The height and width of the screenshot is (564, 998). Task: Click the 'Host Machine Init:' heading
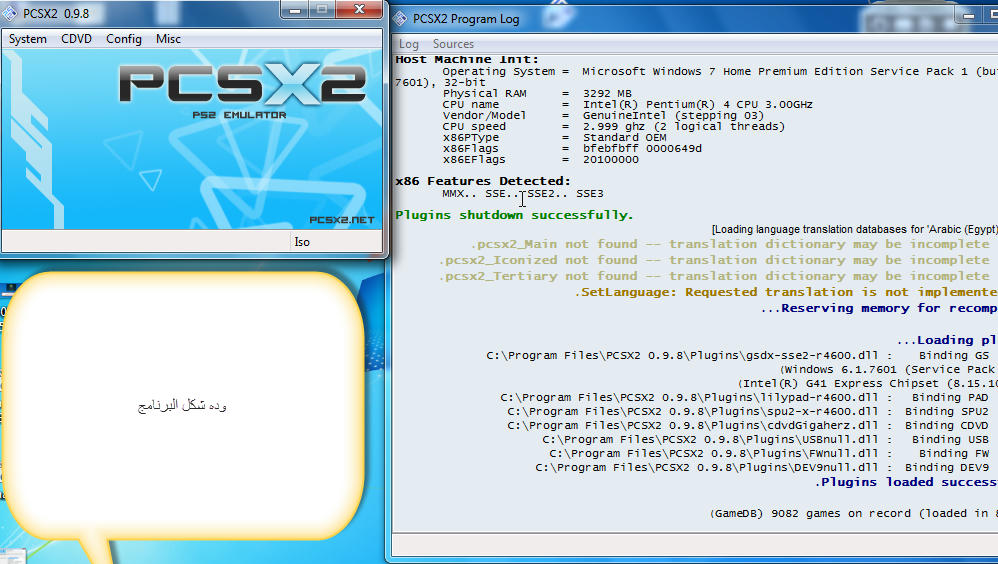467,59
